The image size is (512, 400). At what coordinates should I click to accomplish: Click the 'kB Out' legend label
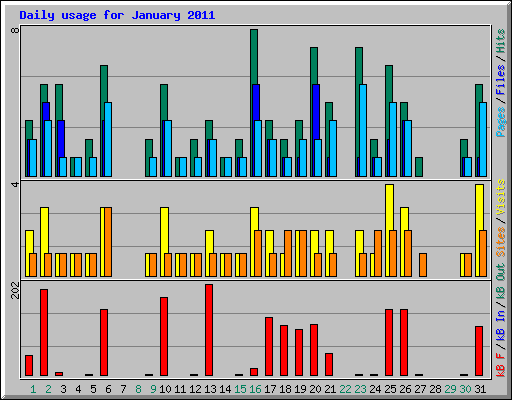(x=500, y=282)
